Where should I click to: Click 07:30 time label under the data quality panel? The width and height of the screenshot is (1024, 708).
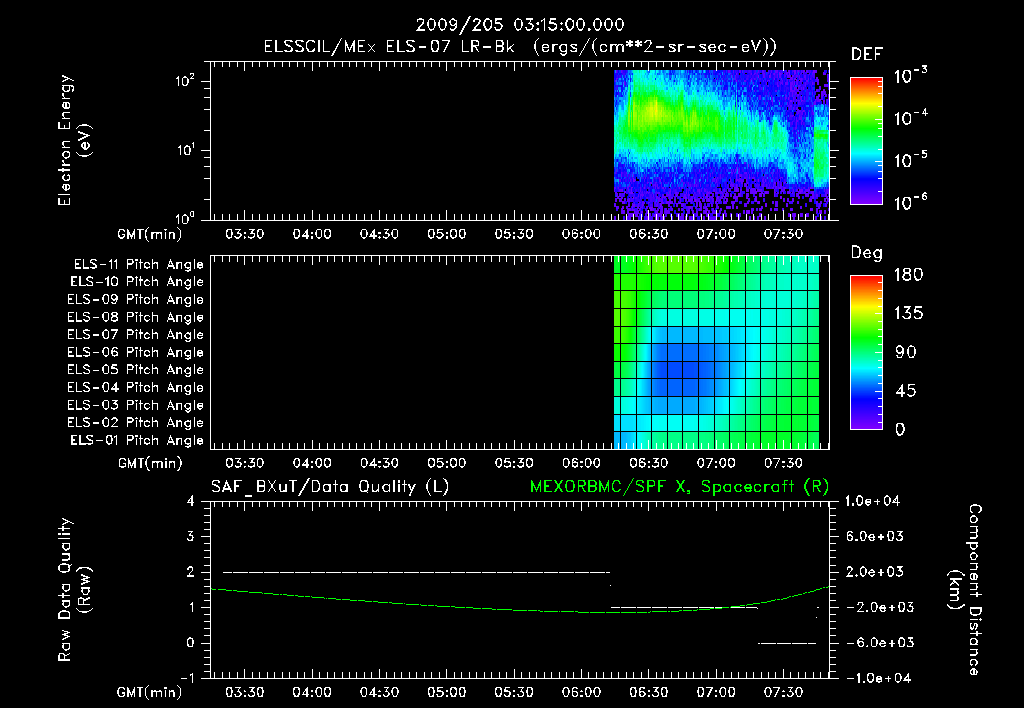coord(783,692)
